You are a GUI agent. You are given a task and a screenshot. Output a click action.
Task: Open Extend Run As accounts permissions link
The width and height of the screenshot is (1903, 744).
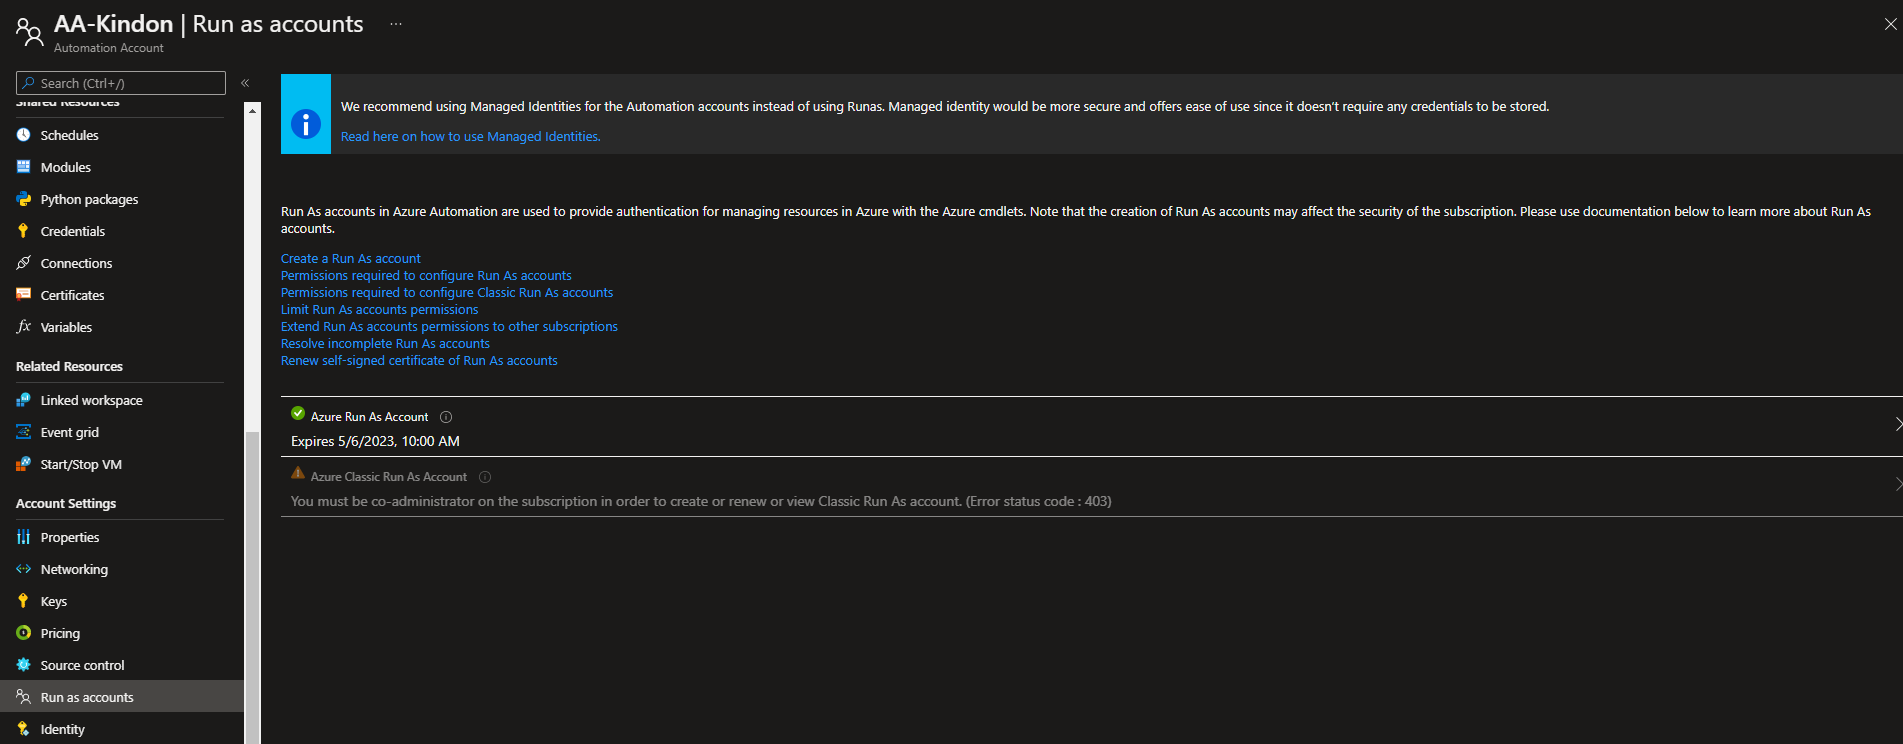point(449,327)
